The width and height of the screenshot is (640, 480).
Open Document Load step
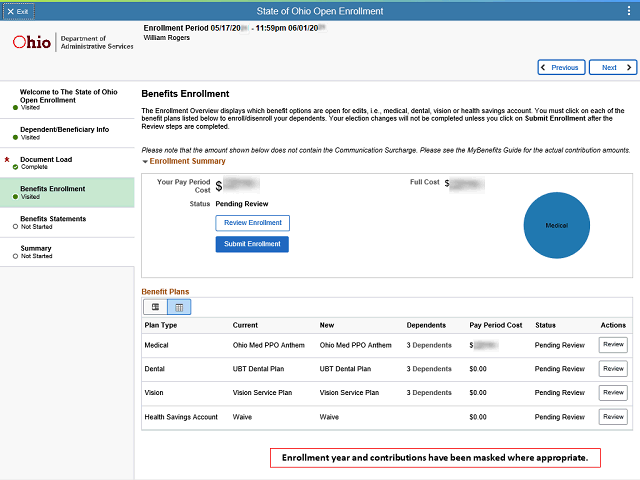(x=67, y=163)
